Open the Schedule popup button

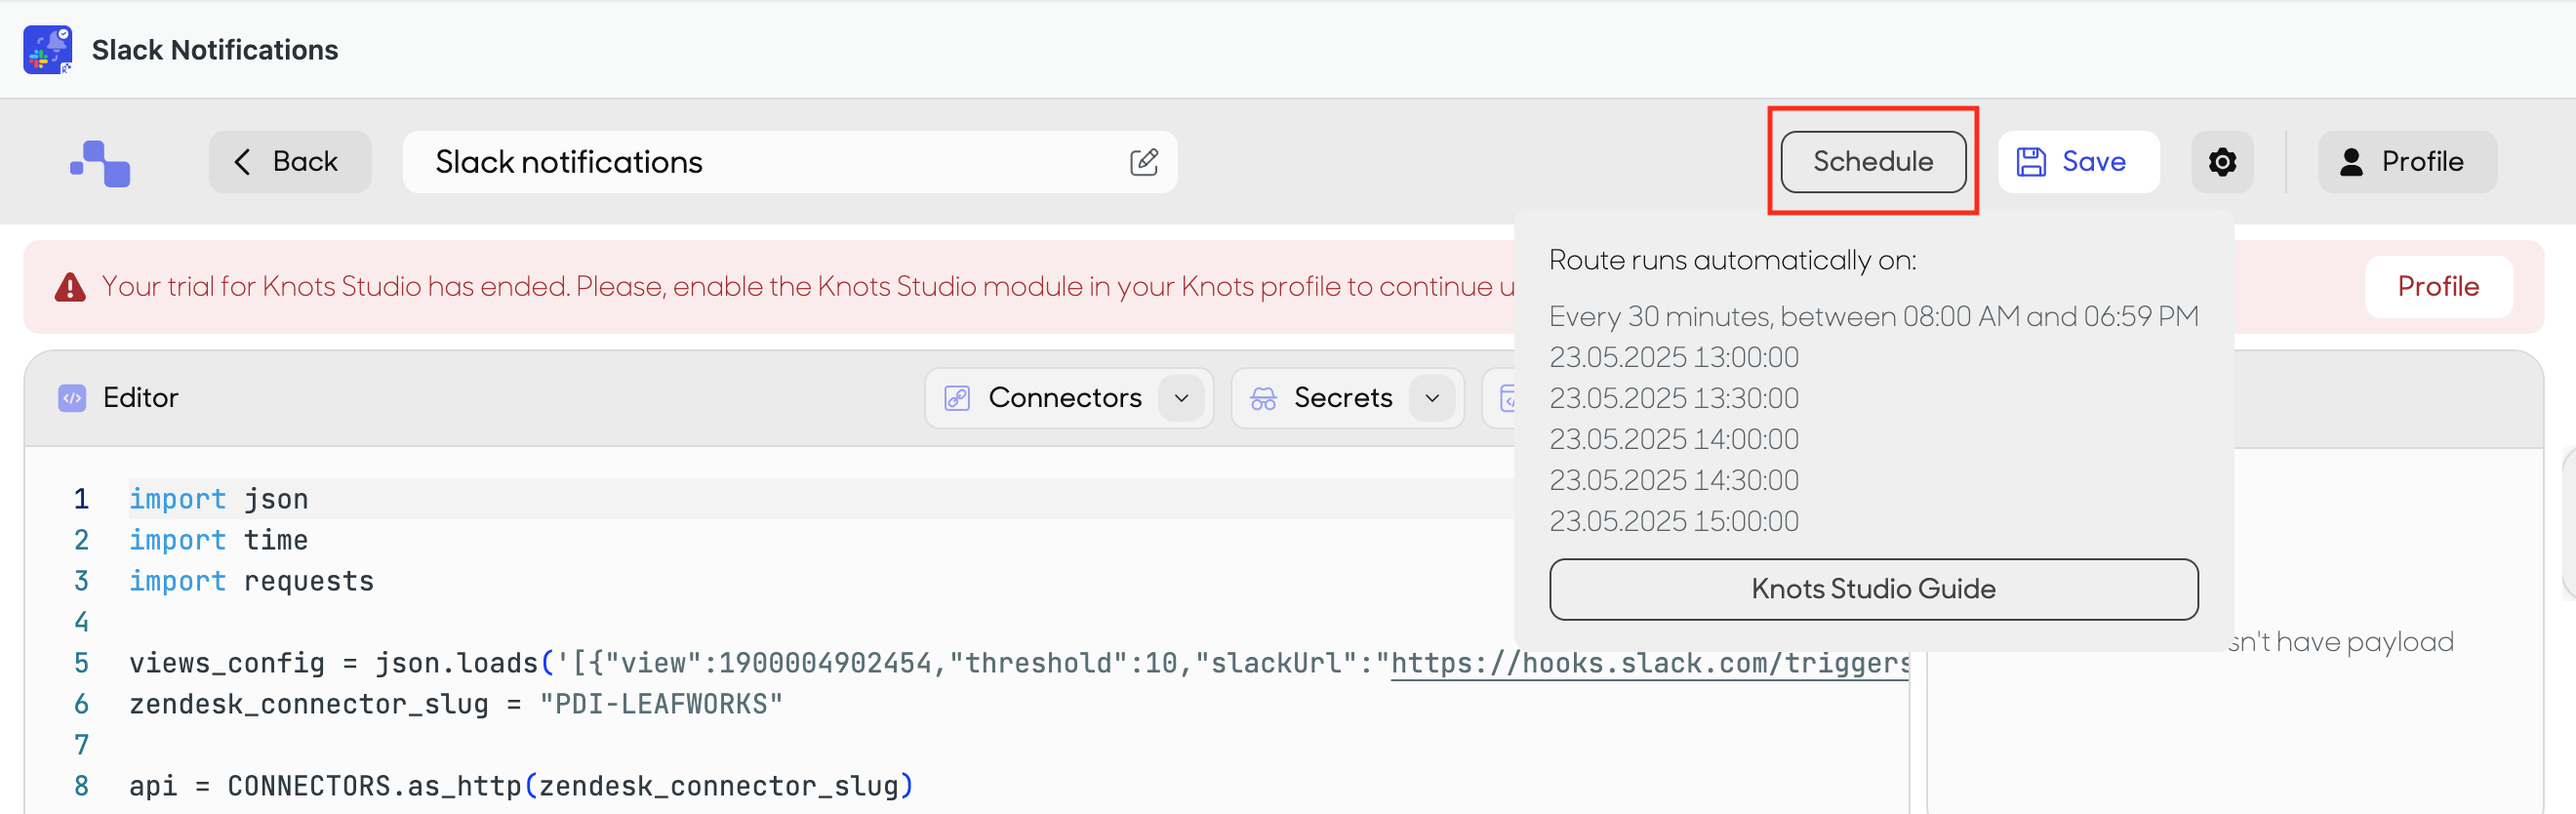point(1872,162)
